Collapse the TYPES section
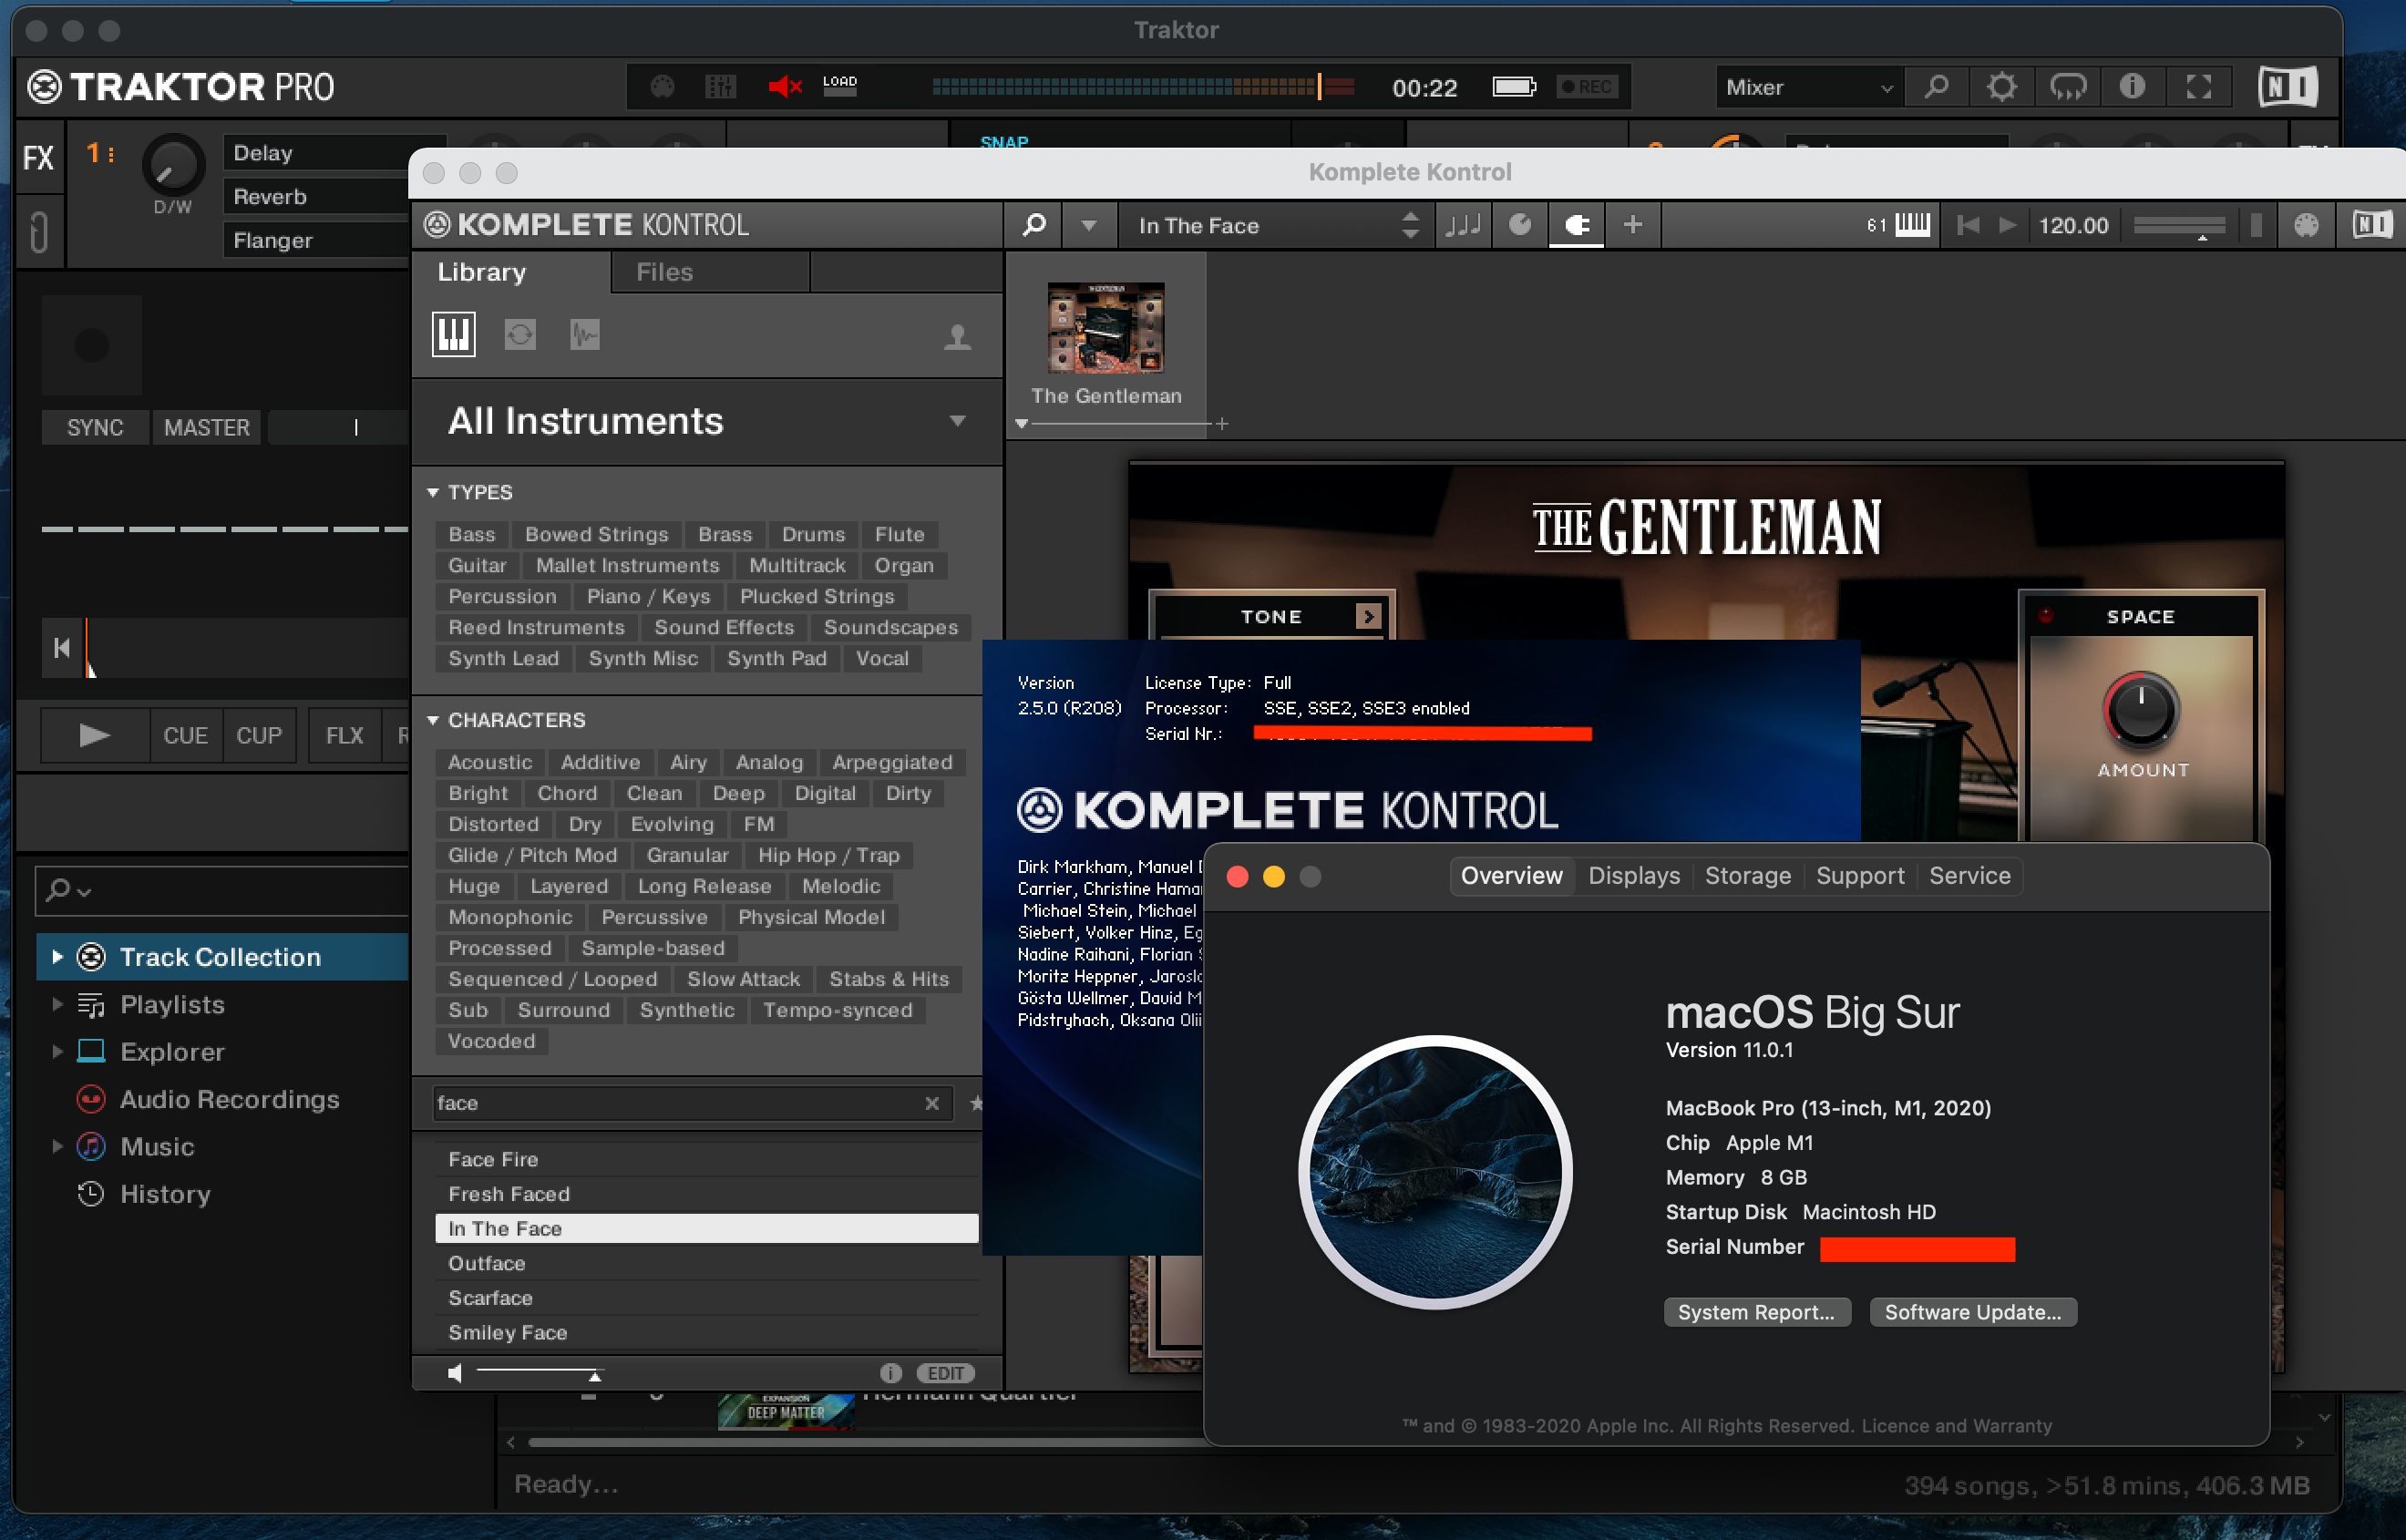Image resolution: width=2406 pixels, height=1540 pixels. [x=433, y=492]
